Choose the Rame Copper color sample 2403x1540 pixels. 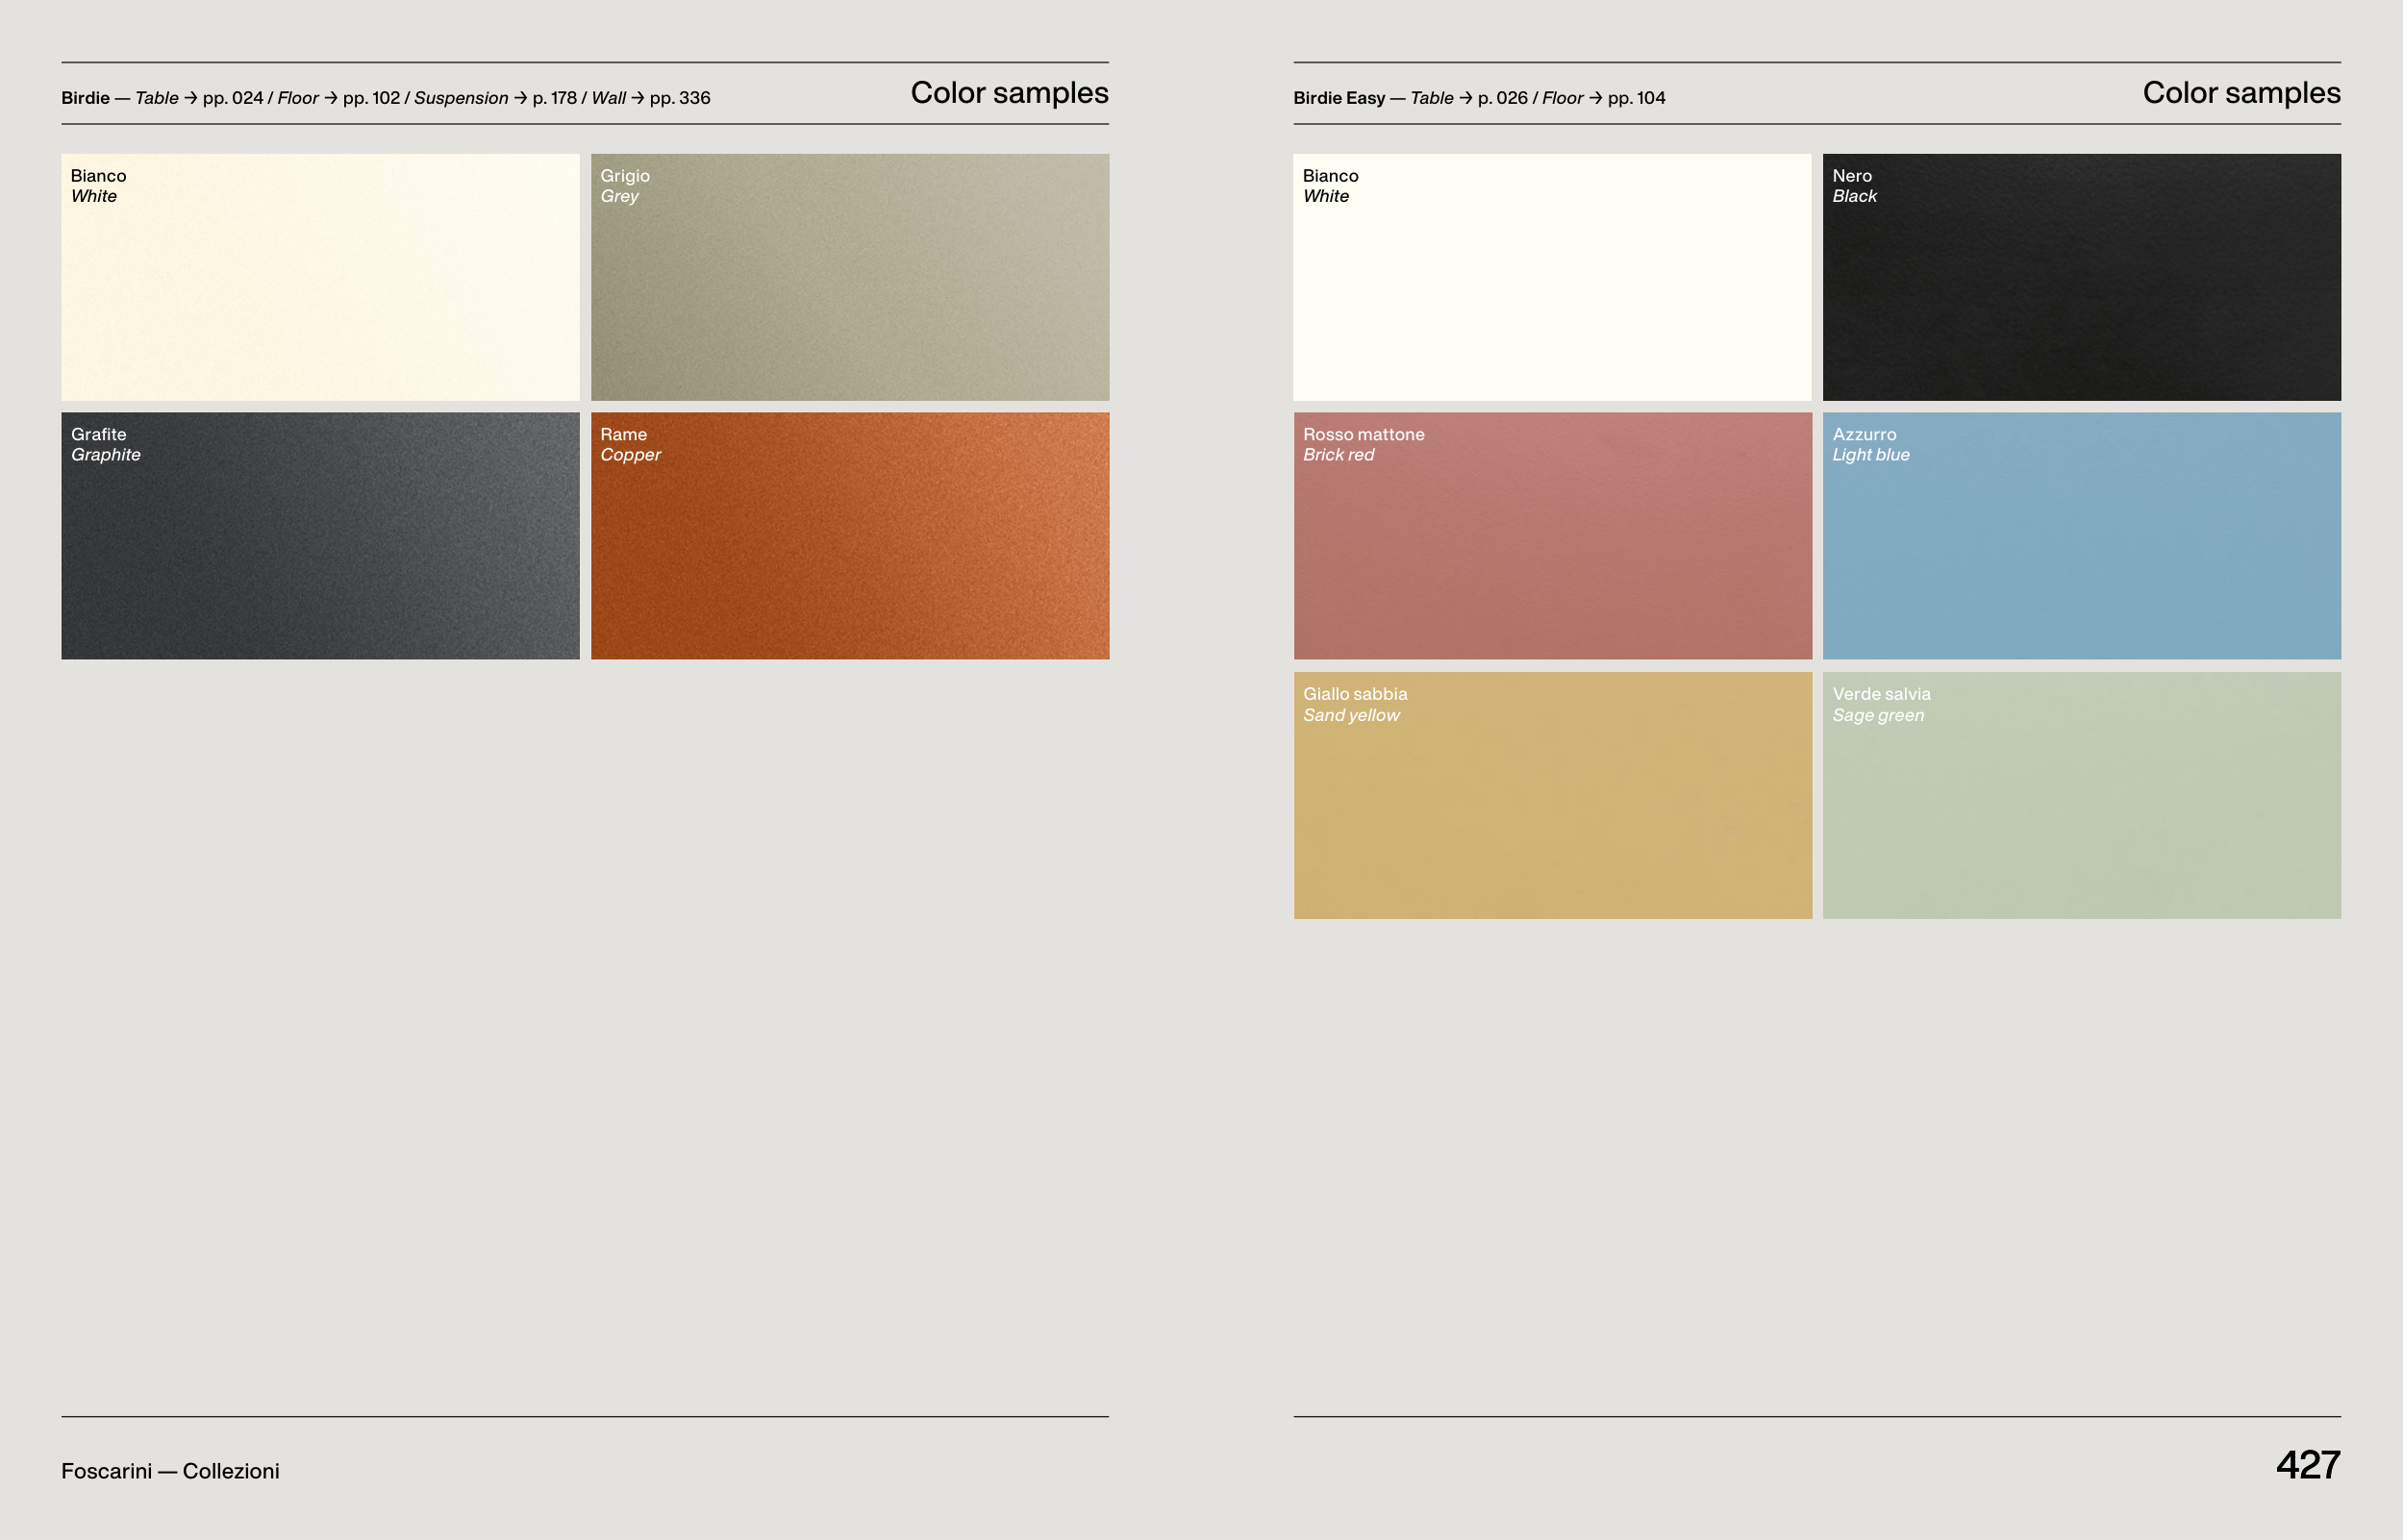(850, 536)
